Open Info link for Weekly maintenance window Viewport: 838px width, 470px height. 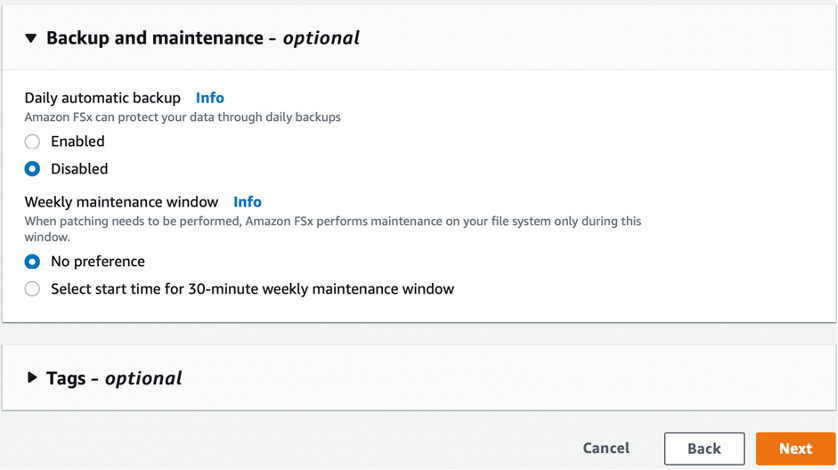click(247, 202)
